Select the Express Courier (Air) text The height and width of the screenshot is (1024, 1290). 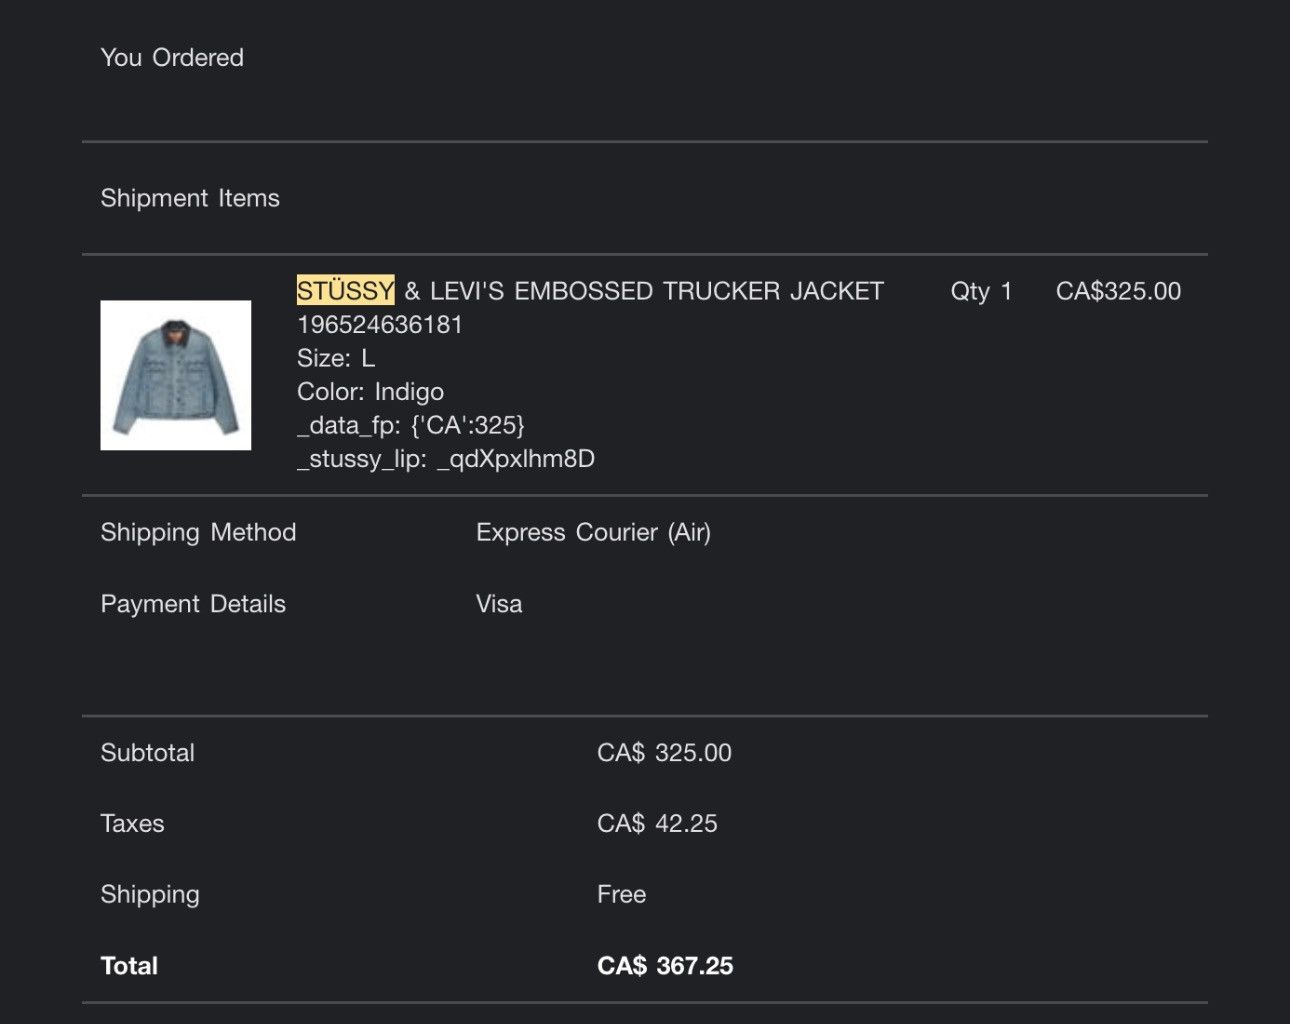tap(593, 532)
